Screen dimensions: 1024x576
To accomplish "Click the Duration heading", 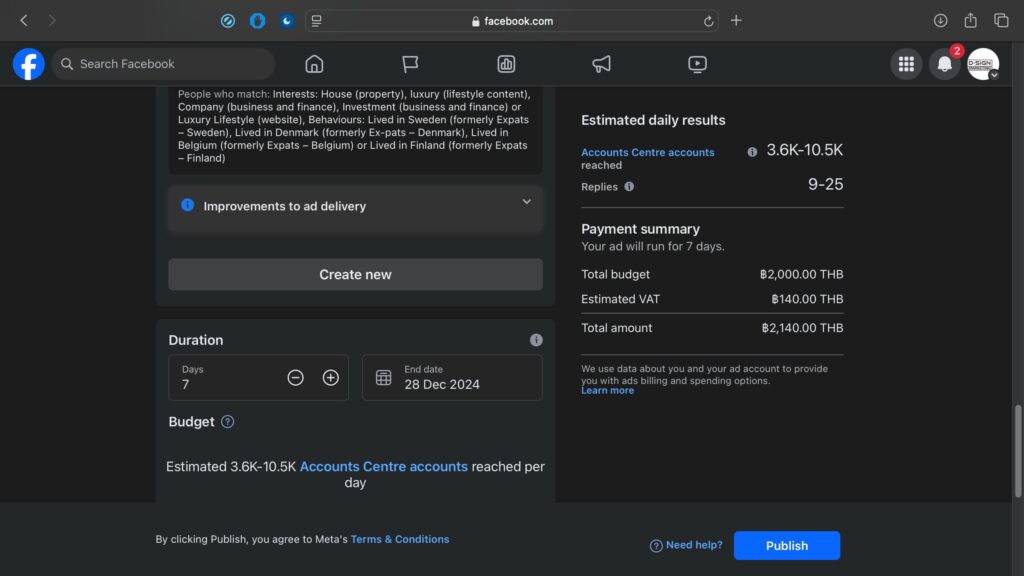I will tap(196, 340).
